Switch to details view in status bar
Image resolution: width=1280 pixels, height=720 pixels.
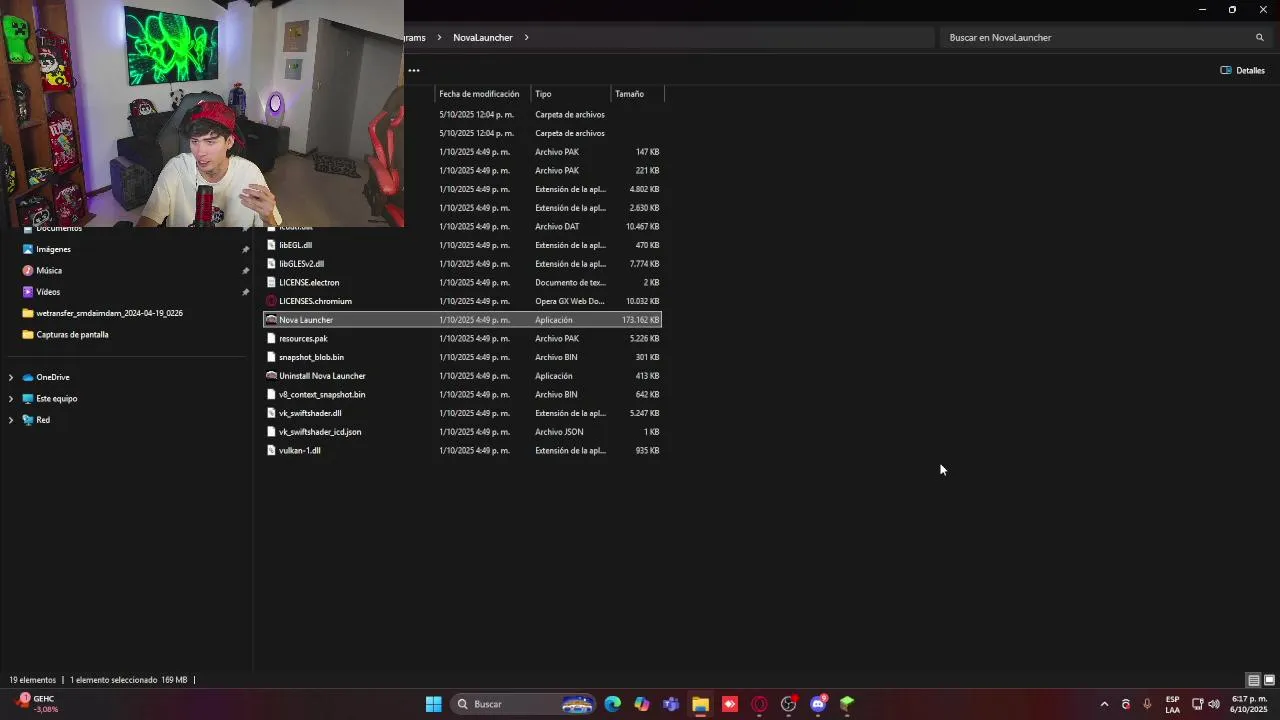point(1253,680)
